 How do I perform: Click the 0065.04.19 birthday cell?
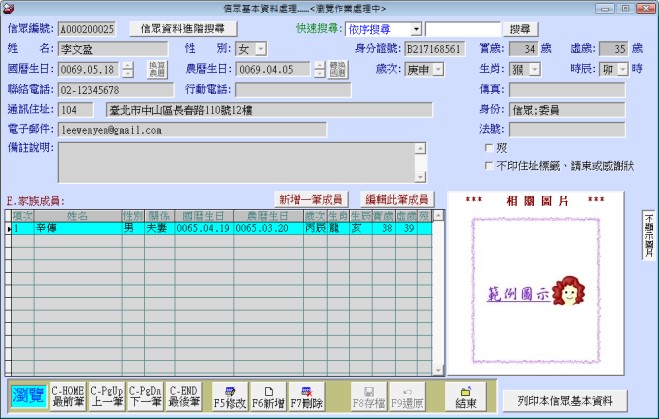pos(204,228)
